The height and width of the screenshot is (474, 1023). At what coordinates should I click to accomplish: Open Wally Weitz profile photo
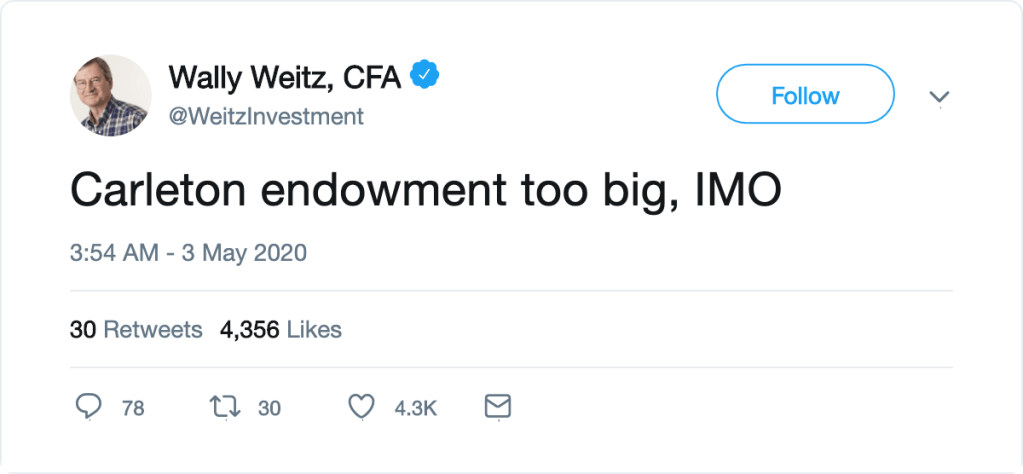pyautogui.click(x=110, y=96)
